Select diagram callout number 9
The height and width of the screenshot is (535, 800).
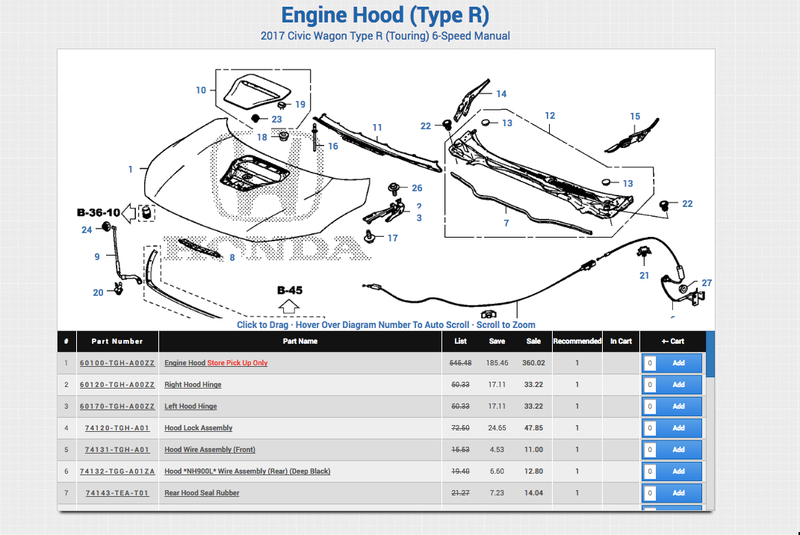97,257
